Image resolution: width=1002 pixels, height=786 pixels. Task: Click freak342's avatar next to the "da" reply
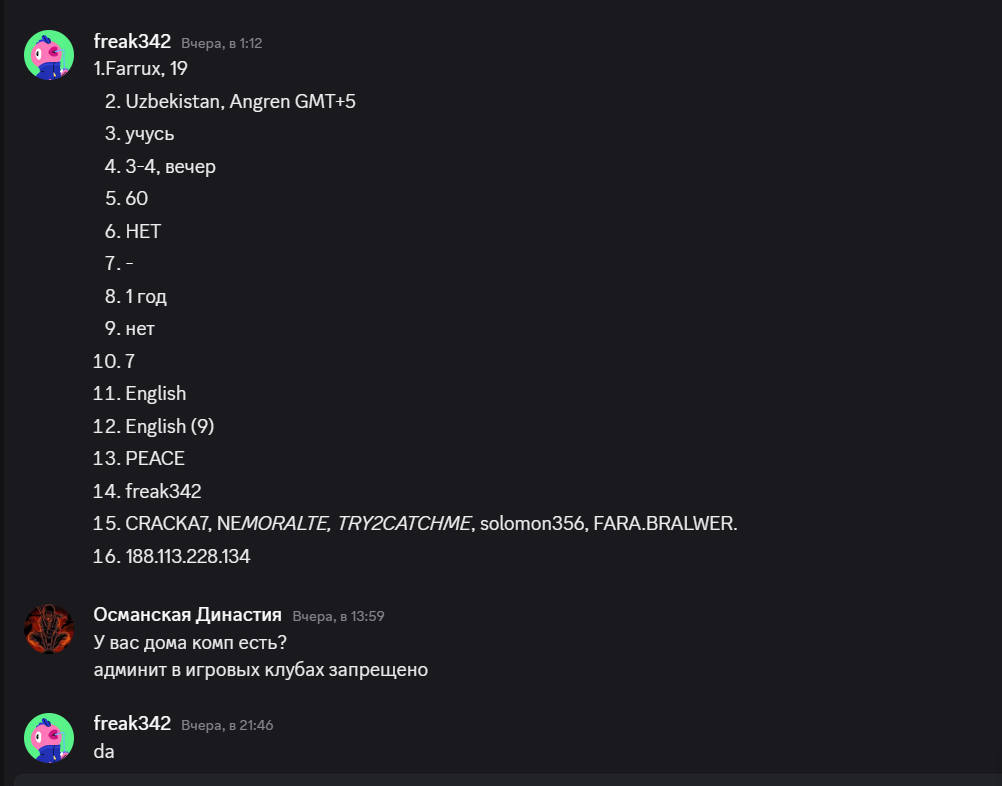(49, 737)
